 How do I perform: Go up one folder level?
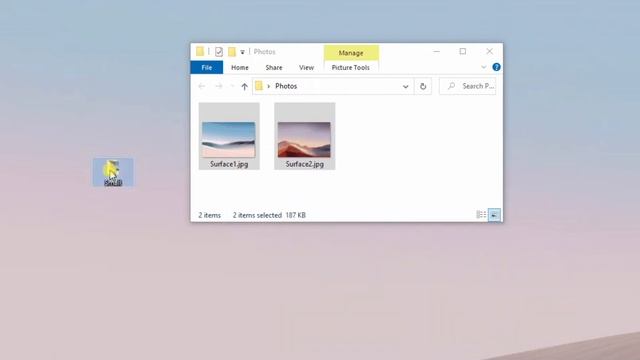[244, 86]
